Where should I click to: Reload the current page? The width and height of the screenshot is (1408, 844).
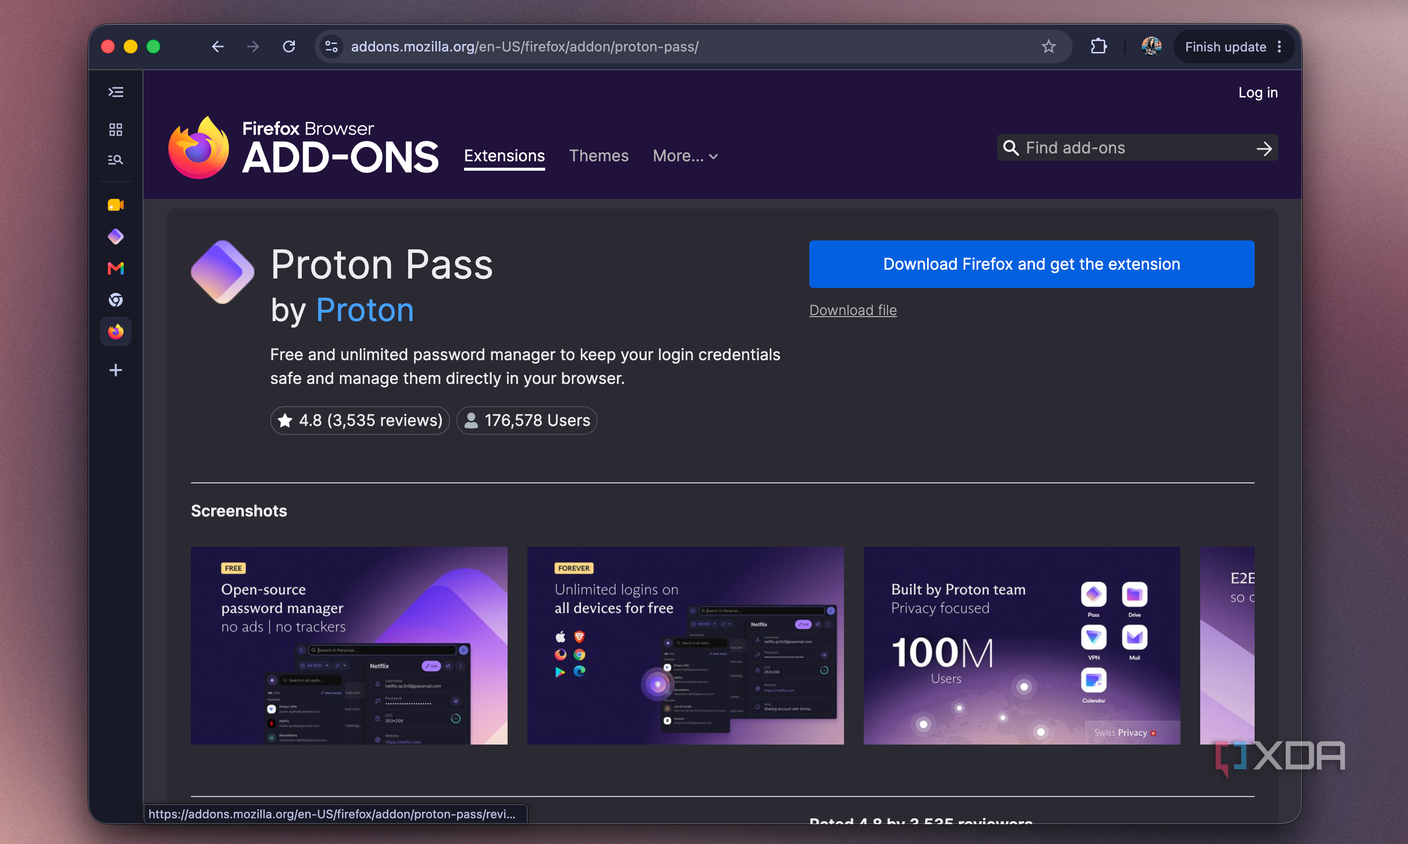289,47
